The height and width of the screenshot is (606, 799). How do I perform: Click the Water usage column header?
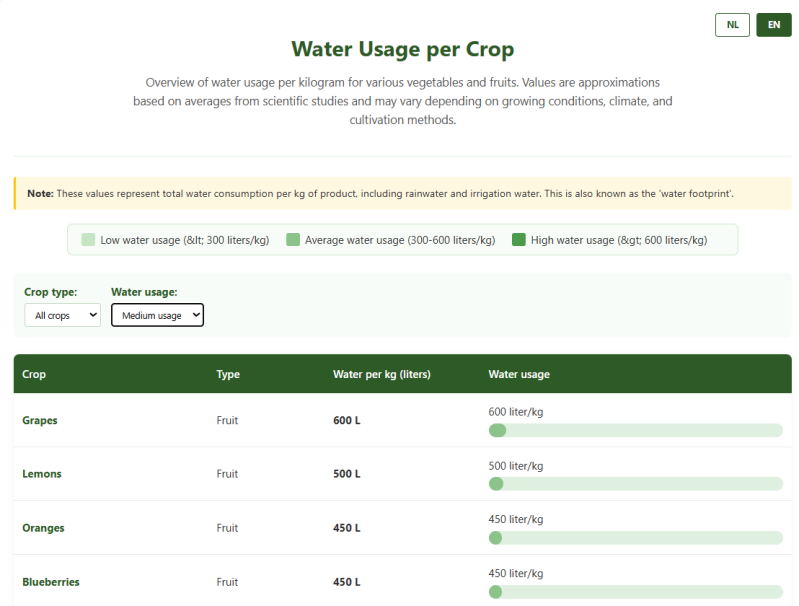[519, 374]
